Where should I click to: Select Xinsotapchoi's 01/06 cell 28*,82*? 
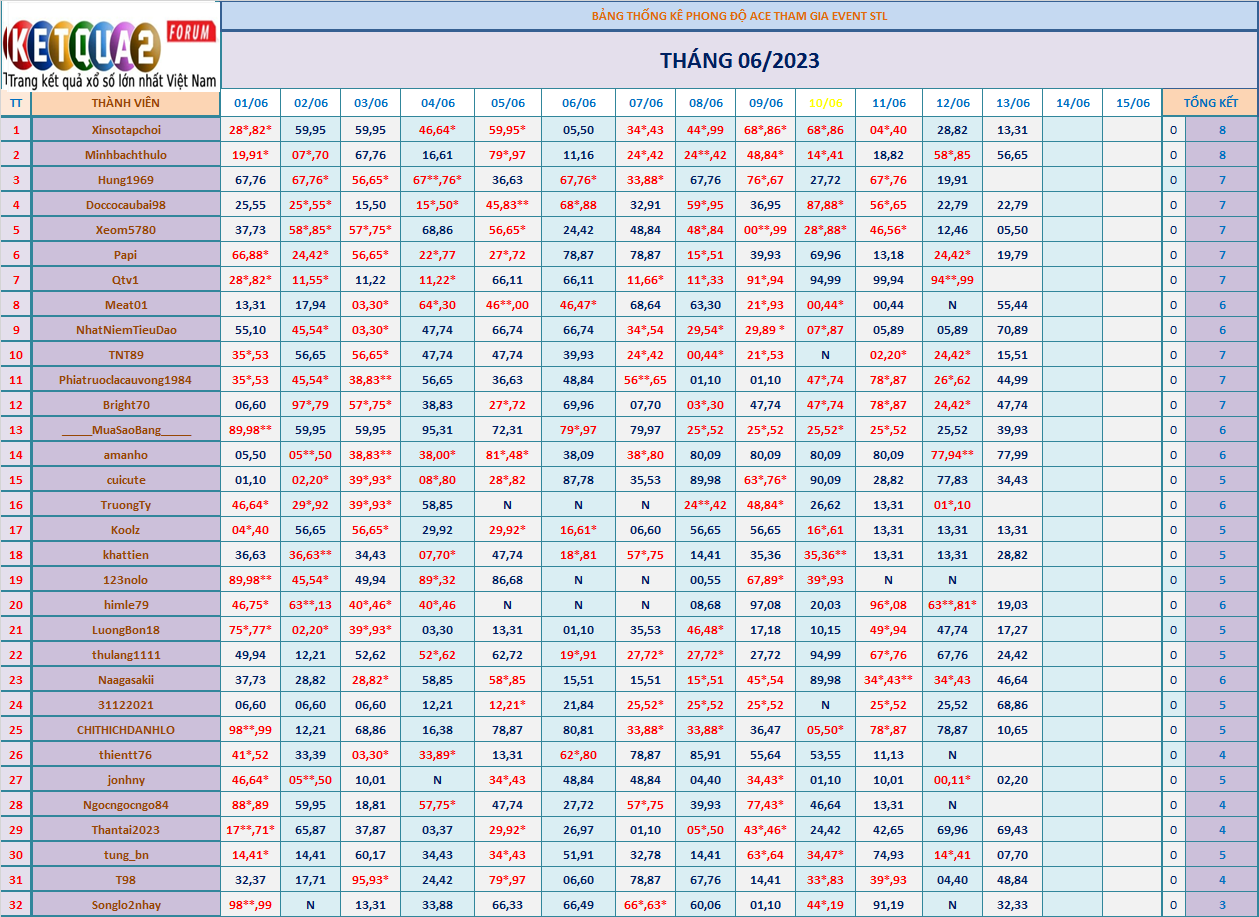click(x=251, y=130)
